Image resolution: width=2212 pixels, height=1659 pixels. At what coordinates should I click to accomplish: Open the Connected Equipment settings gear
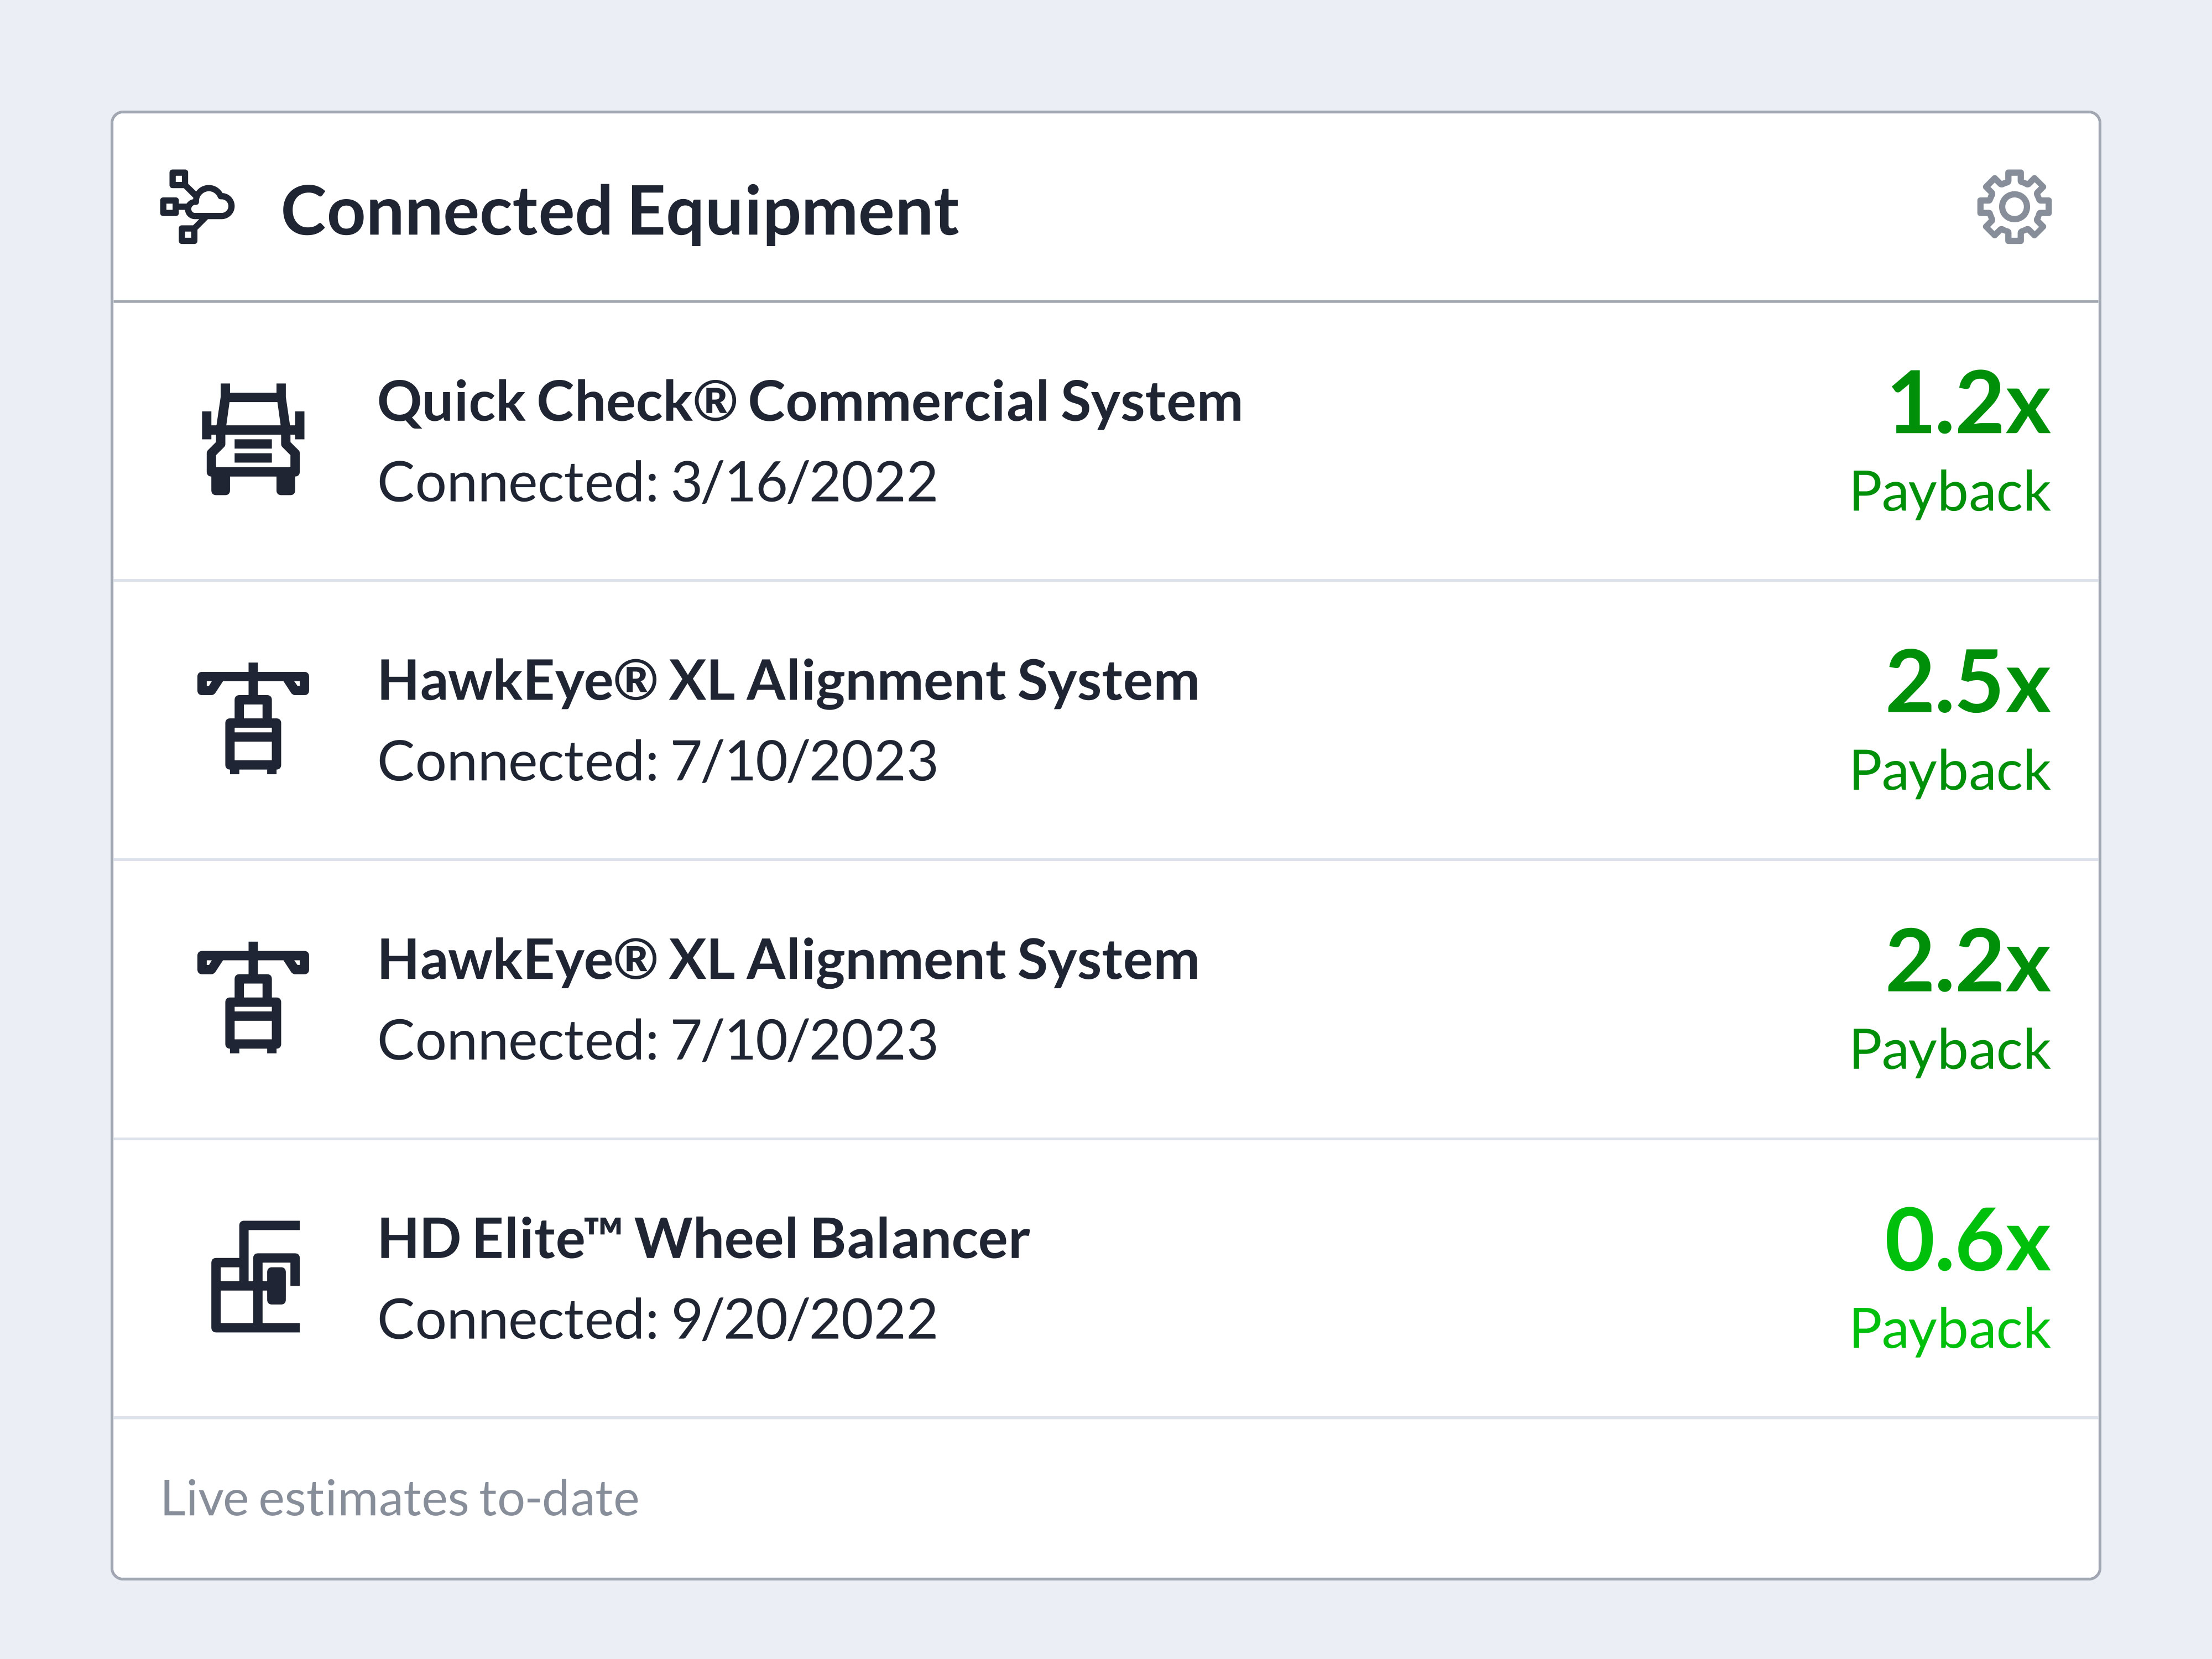[2014, 207]
